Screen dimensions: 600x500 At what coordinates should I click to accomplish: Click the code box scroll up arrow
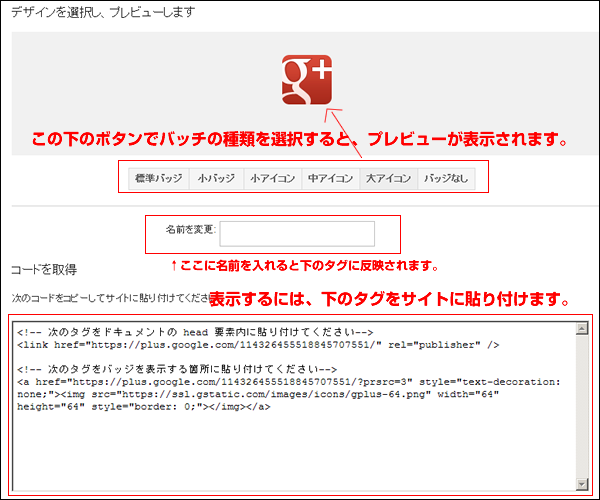pos(582,328)
